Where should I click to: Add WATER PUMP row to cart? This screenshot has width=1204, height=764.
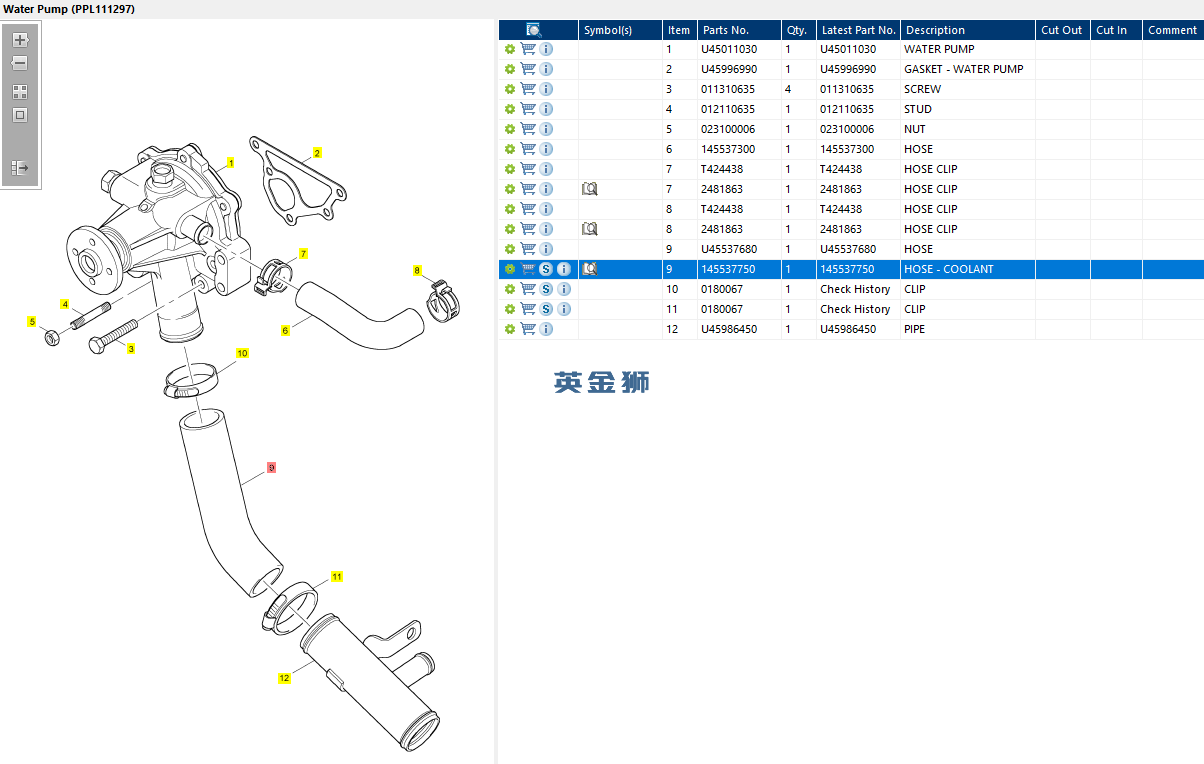coord(528,49)
